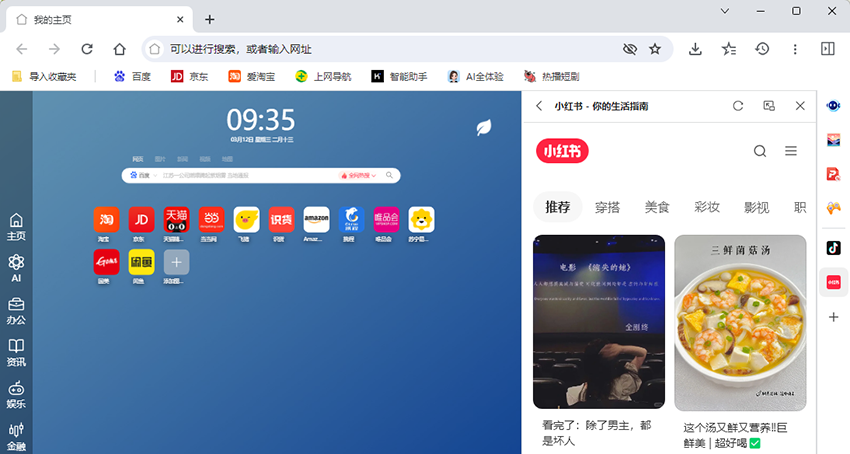Bookmark this page with the star icon
The height and width of the screenshot is (454, 850).
pos(655,49)
